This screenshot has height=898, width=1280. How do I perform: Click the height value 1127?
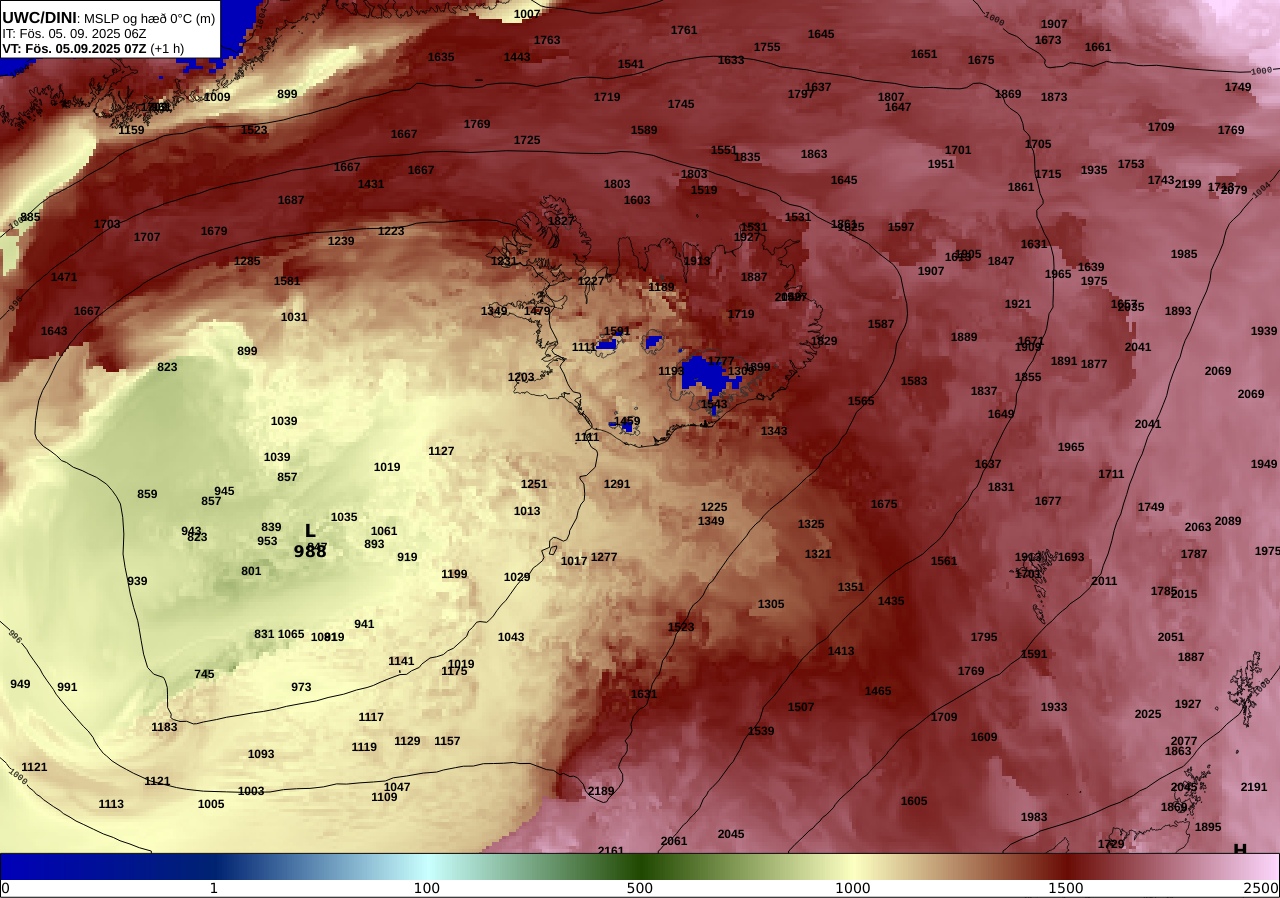441,451
